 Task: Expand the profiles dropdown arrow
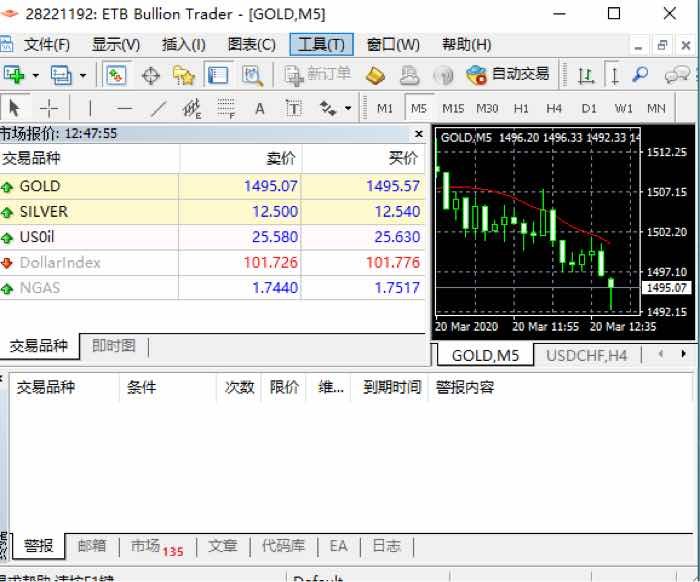pos(83,75)
